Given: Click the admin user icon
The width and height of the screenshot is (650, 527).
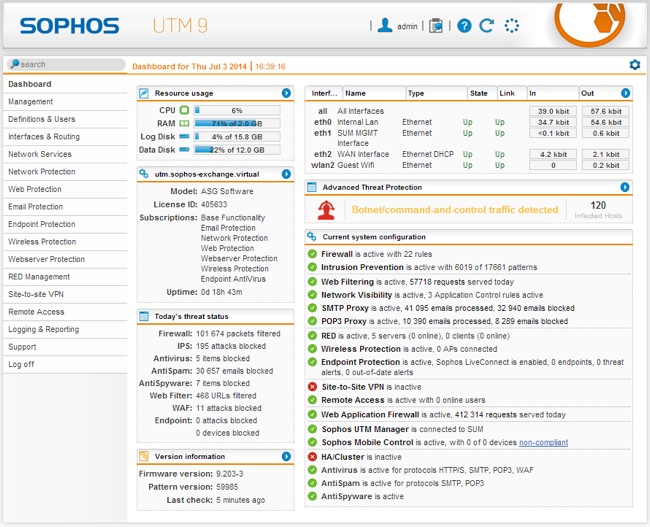Looking at the screenshot, I should click(x=385, y=25).
